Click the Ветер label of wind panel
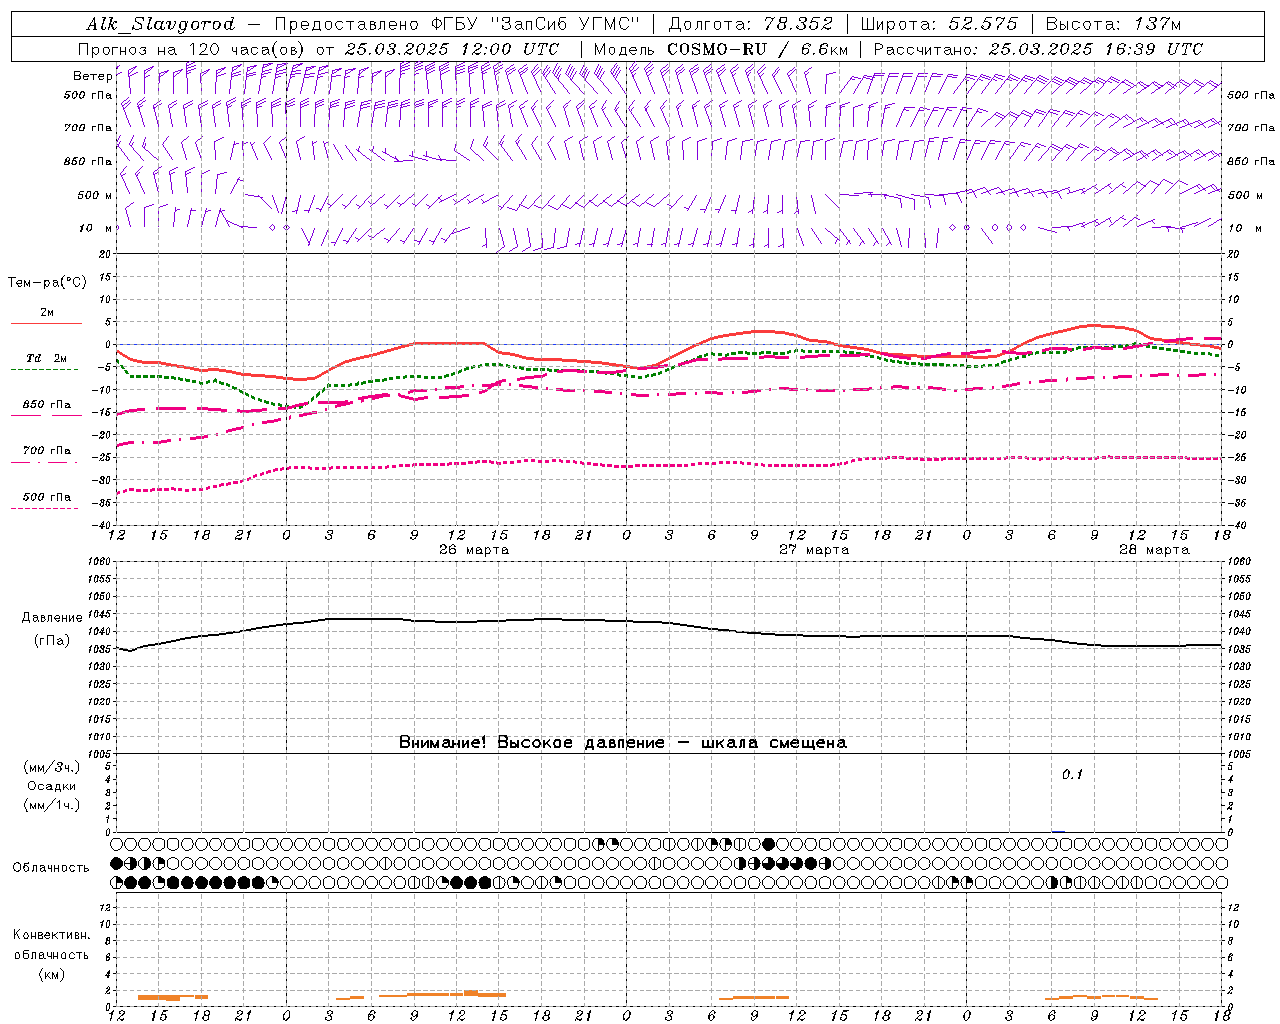This screenshot has height=1024, width=1280. tap(92, 76)
